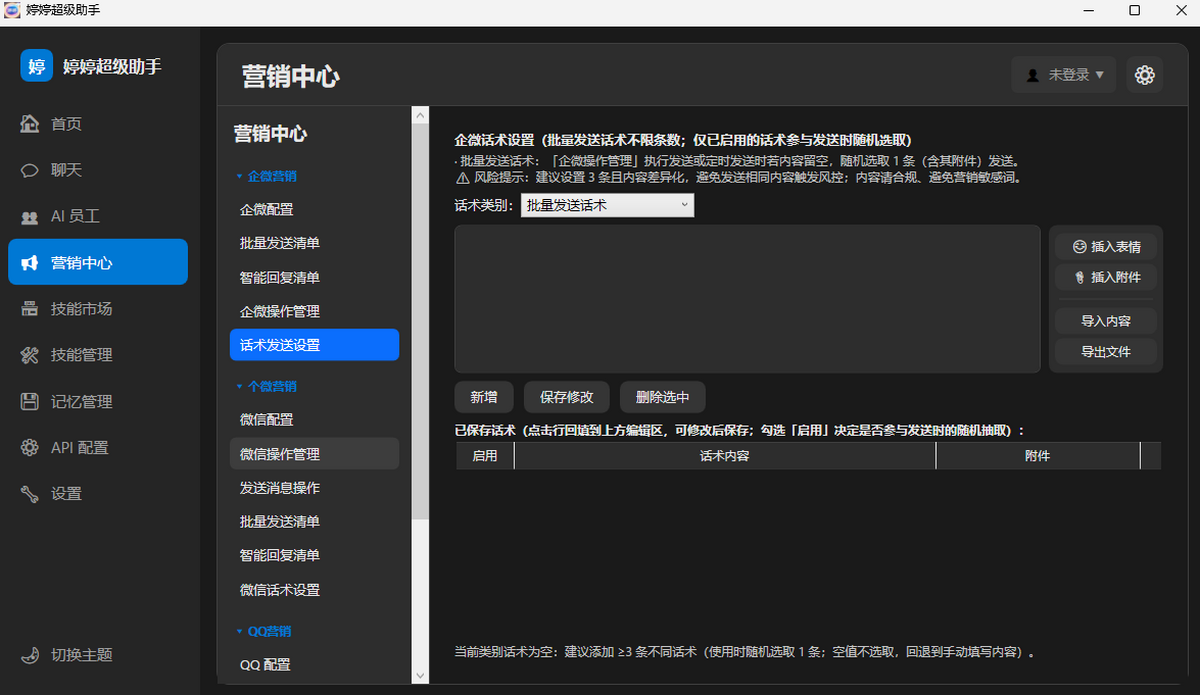Expand the 未登录 account dropdown

click(x=1064, y=75)
